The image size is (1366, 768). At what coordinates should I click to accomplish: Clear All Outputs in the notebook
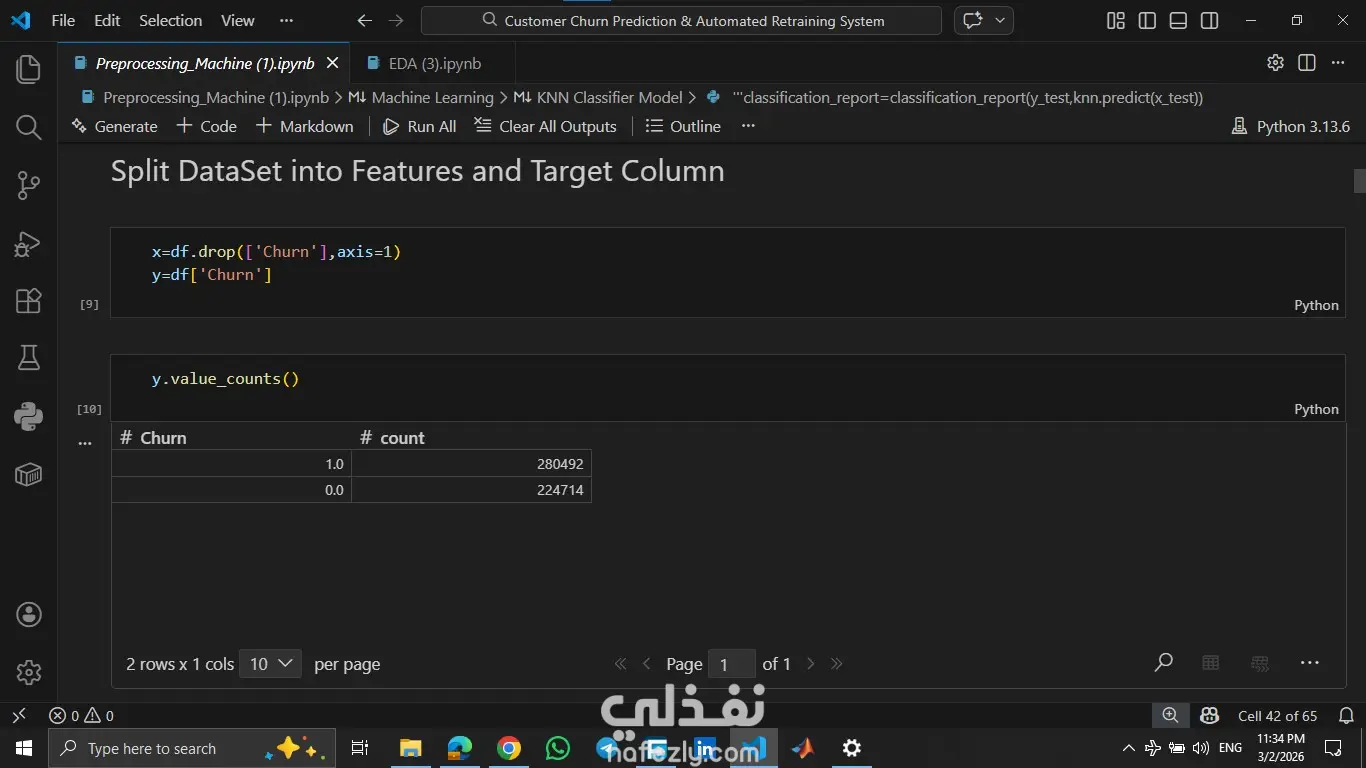pyautogui.click(x=546, y=126)
